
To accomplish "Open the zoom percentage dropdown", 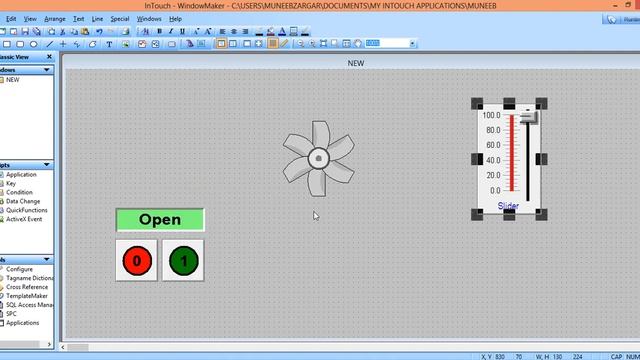I will [x=412, y=44].
